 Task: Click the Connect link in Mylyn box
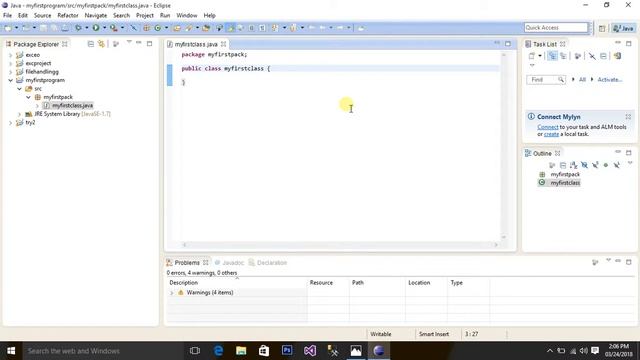coord(547,127)
